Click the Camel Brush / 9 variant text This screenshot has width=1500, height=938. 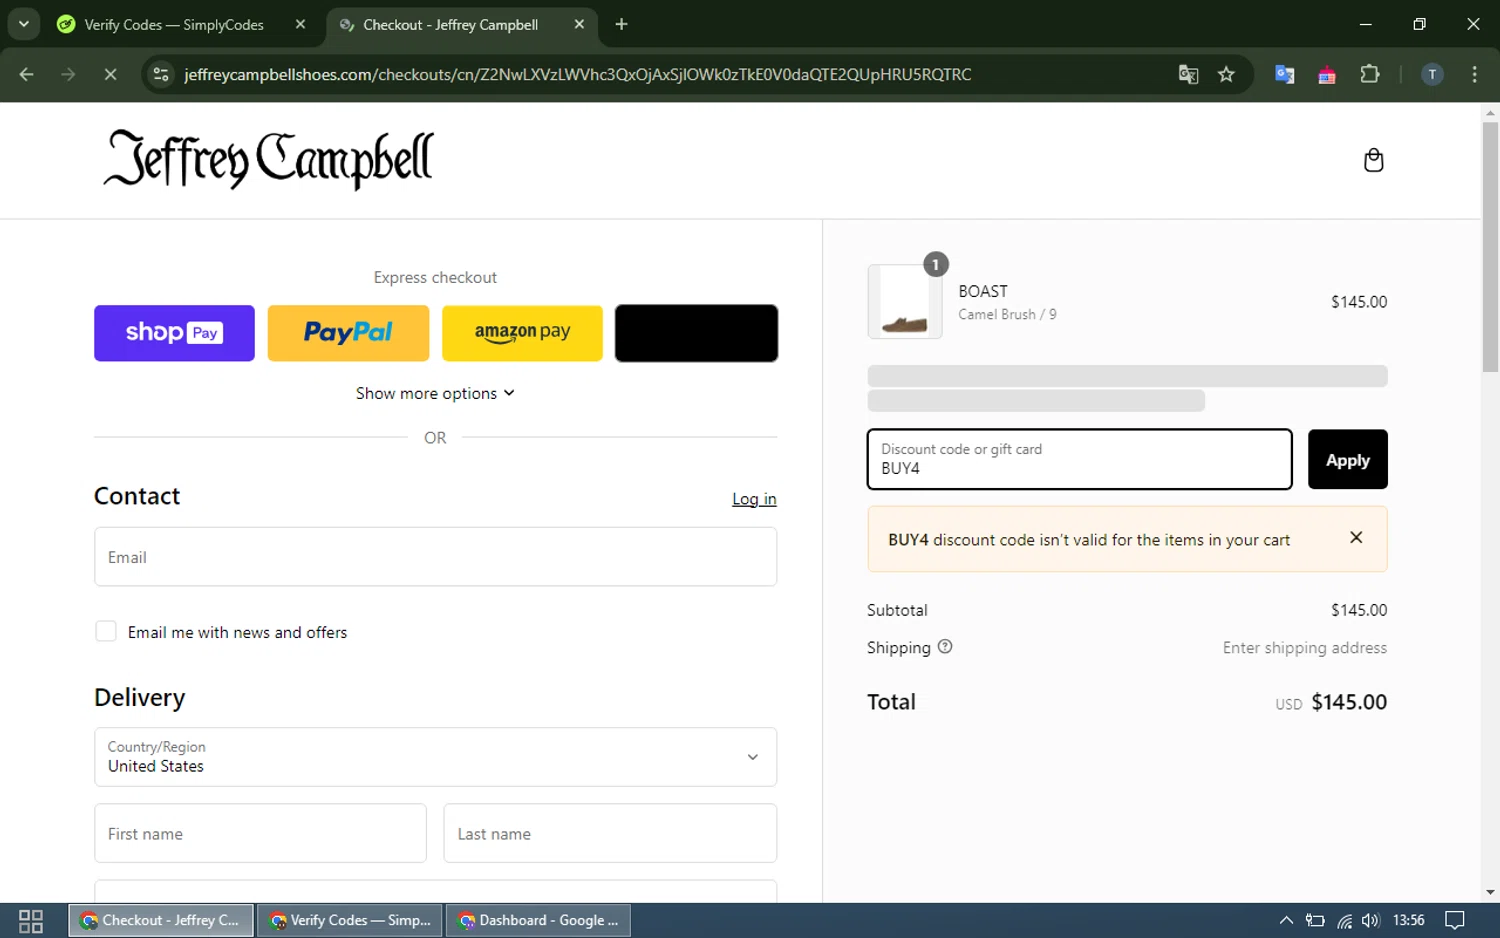click(1007, 314)
